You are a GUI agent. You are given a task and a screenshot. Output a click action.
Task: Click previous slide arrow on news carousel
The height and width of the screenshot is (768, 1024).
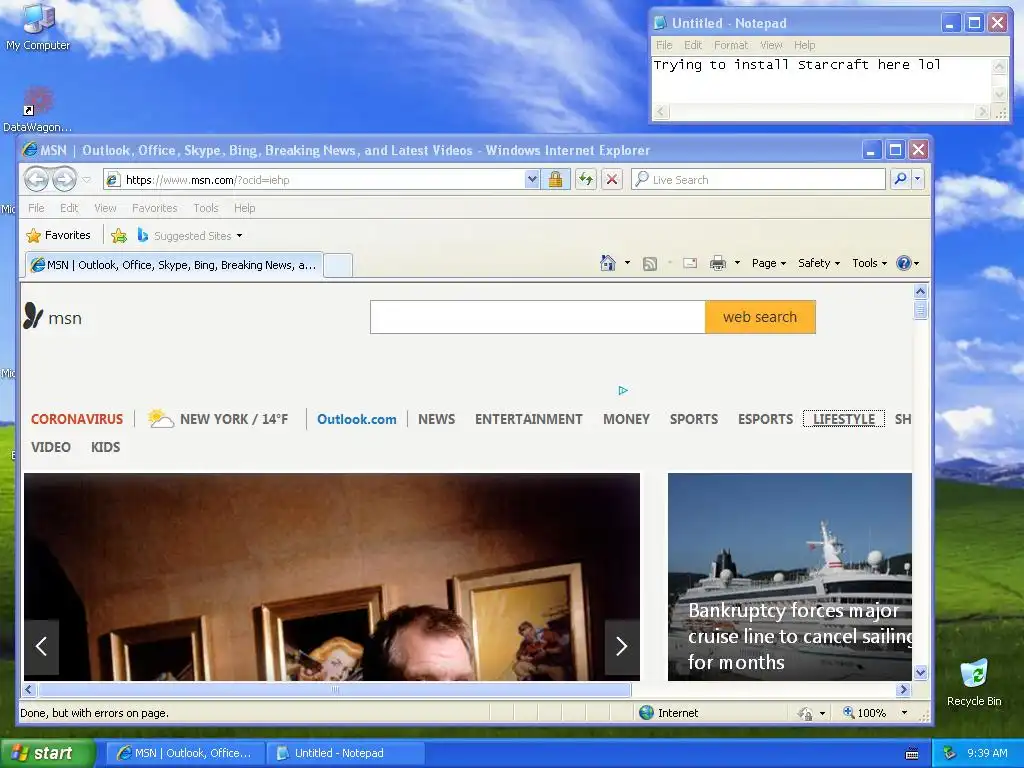[x=41, y=647]
